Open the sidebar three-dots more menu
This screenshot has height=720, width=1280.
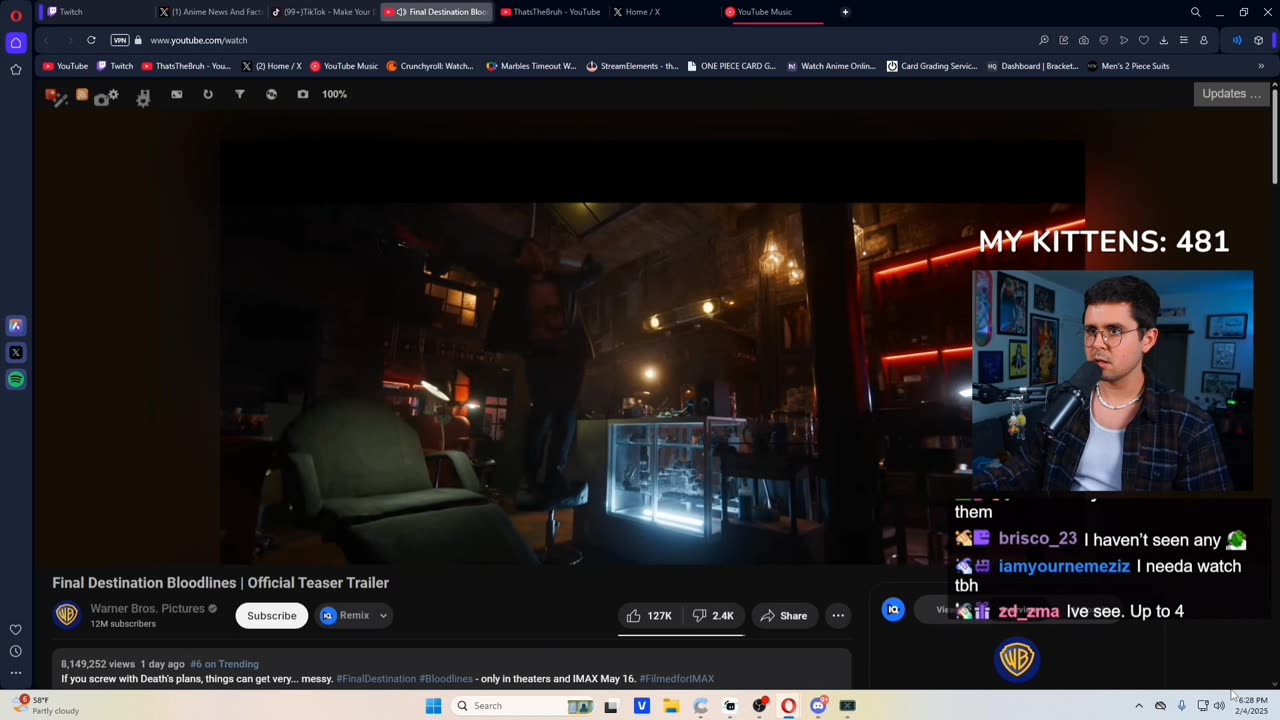tap(16, 673)
